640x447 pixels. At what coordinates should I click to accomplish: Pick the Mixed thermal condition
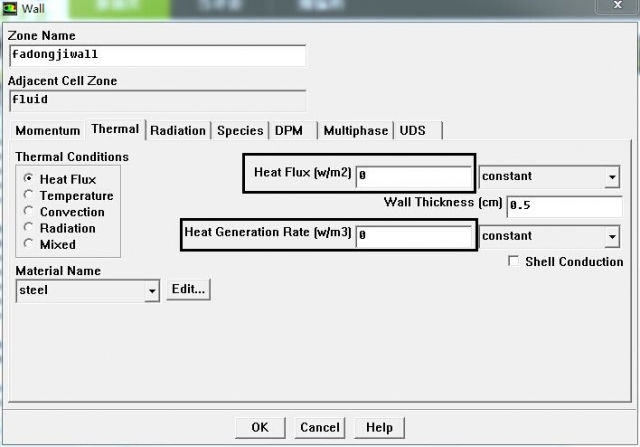(29, 244)
